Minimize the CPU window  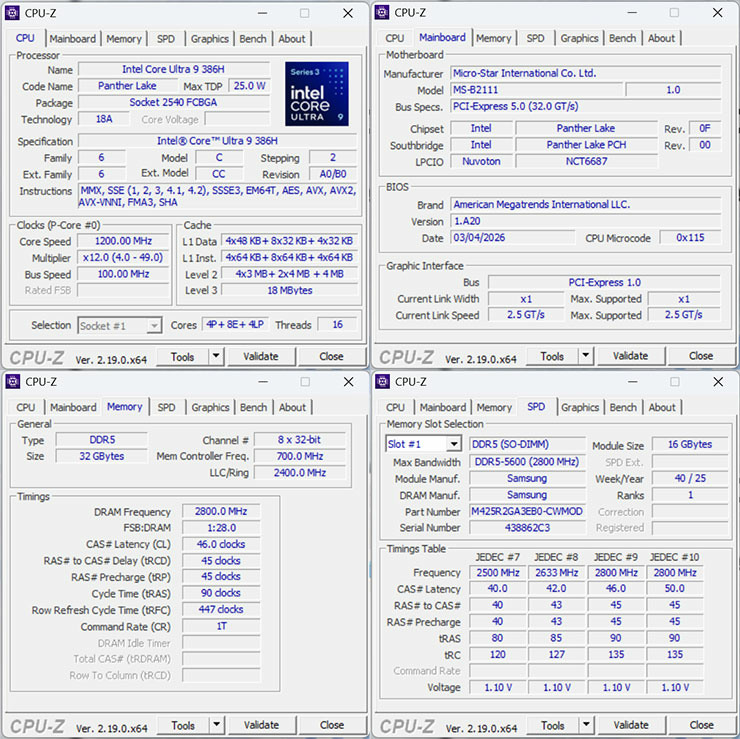click(263, 13)
